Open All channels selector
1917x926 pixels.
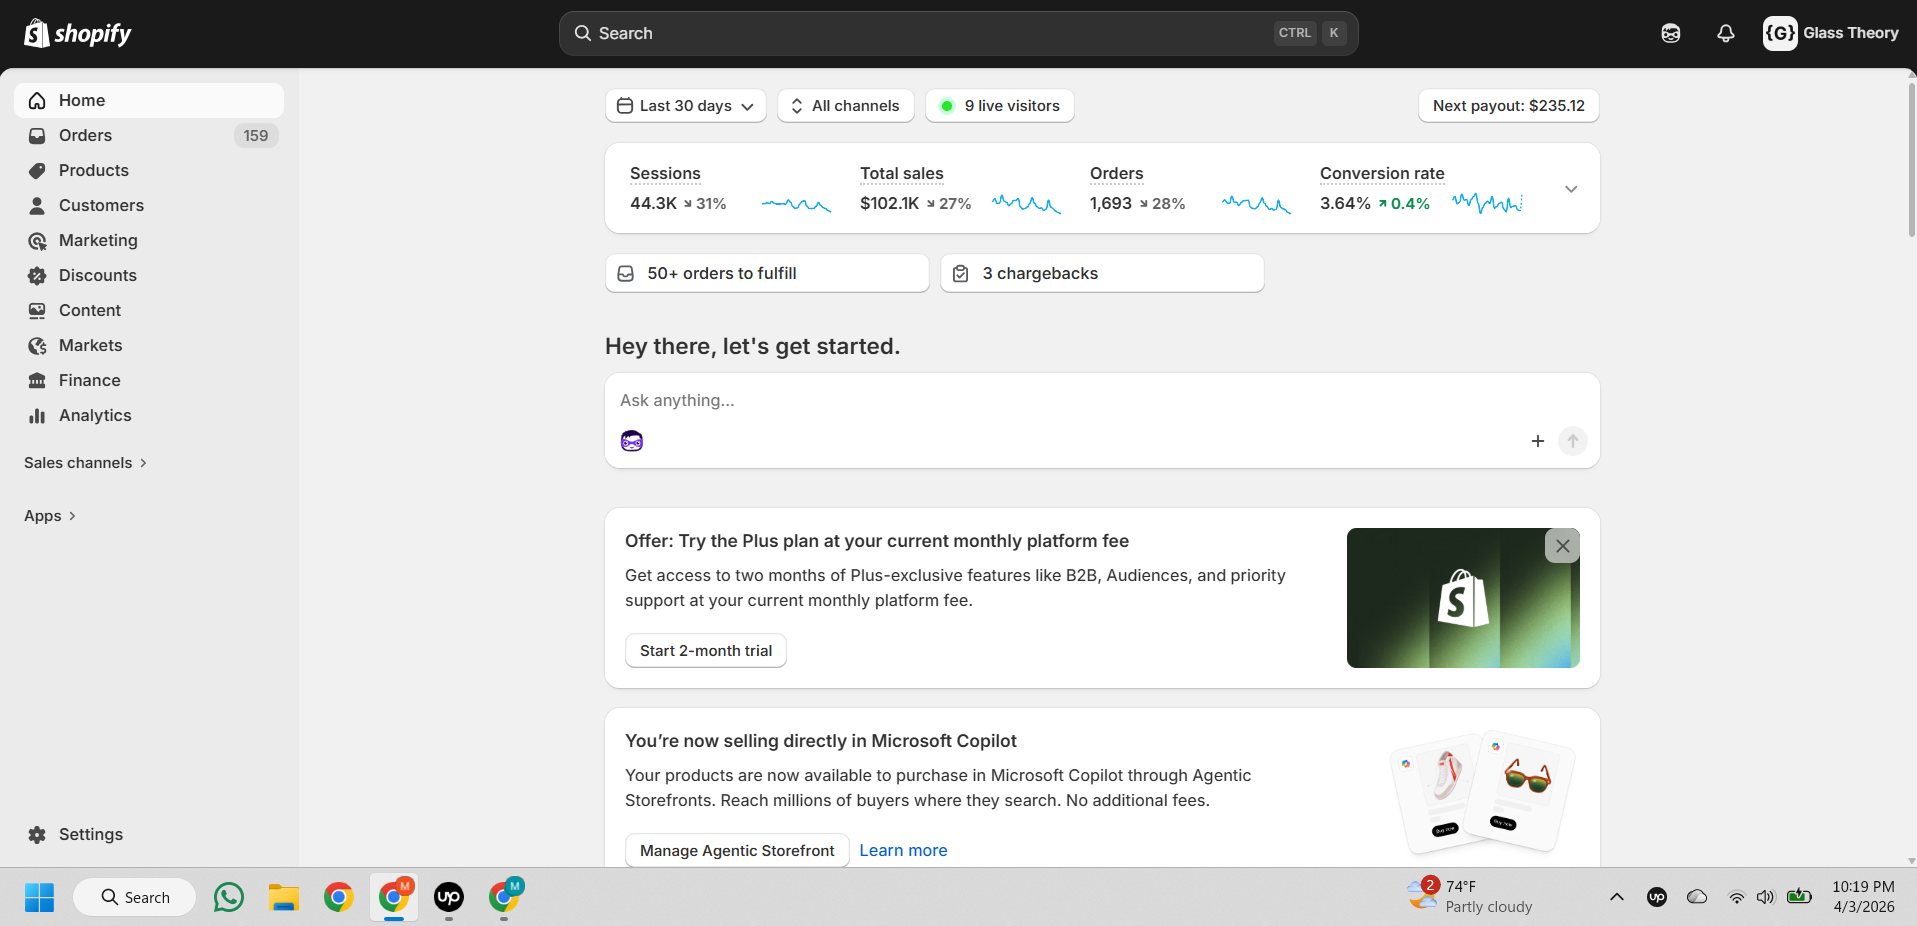tap(845, 106)
